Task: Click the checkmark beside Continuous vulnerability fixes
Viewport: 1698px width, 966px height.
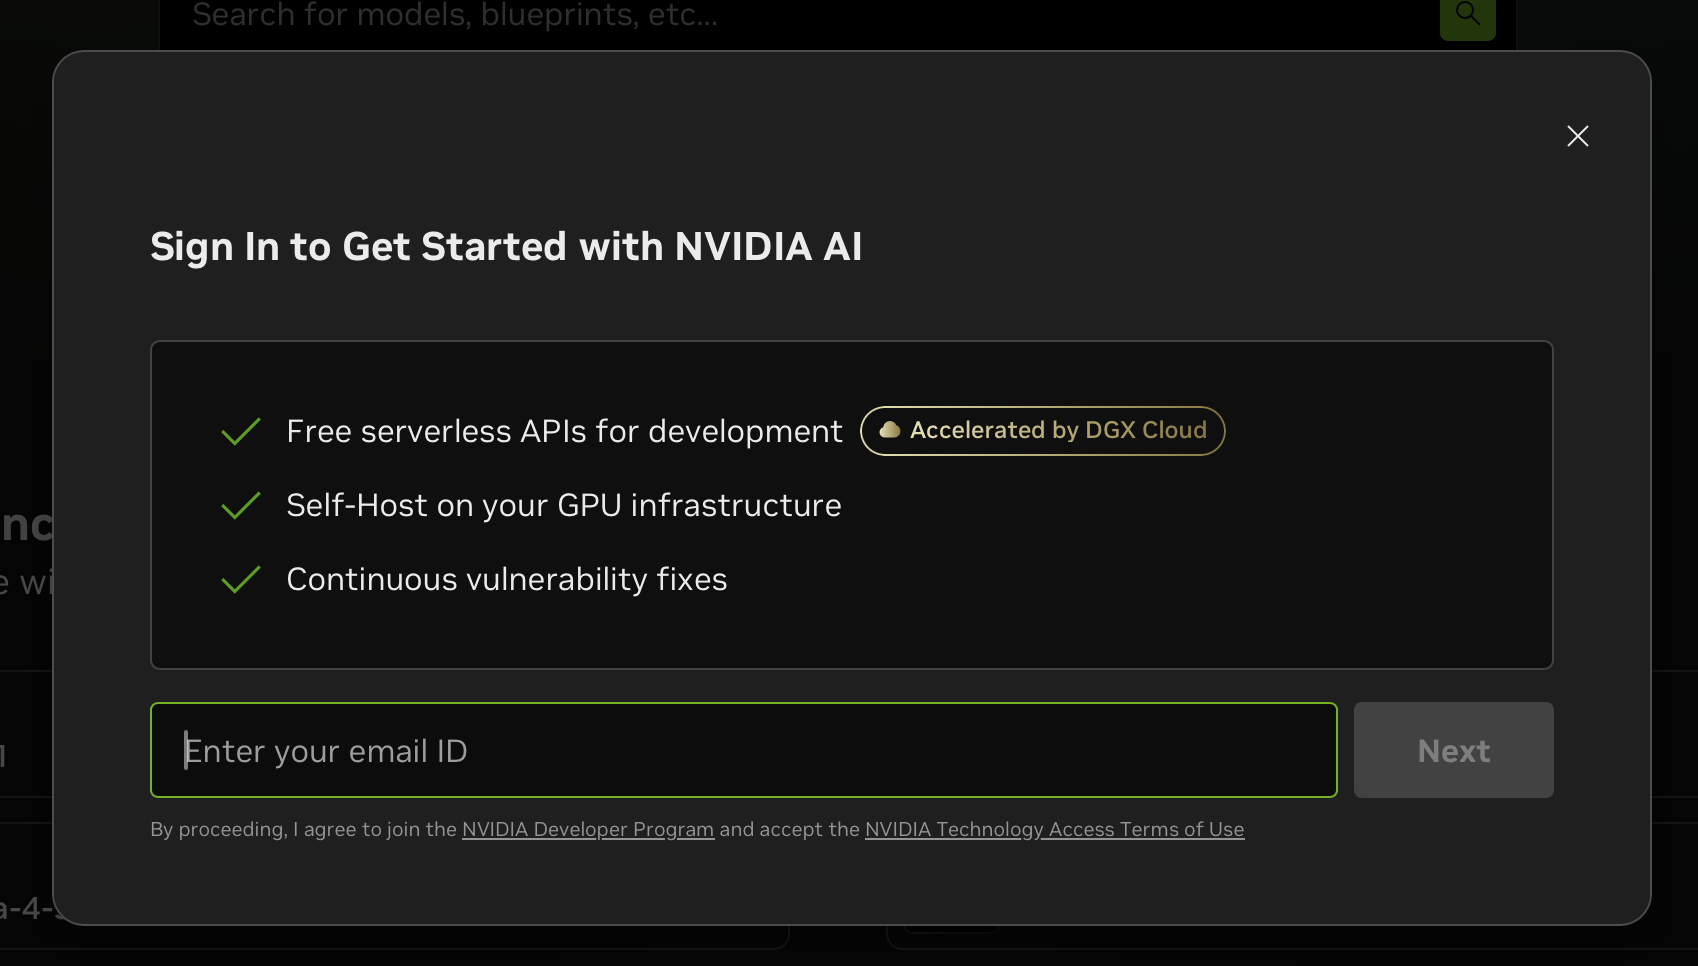Action: pyautogui.click(x=241, y=580)
